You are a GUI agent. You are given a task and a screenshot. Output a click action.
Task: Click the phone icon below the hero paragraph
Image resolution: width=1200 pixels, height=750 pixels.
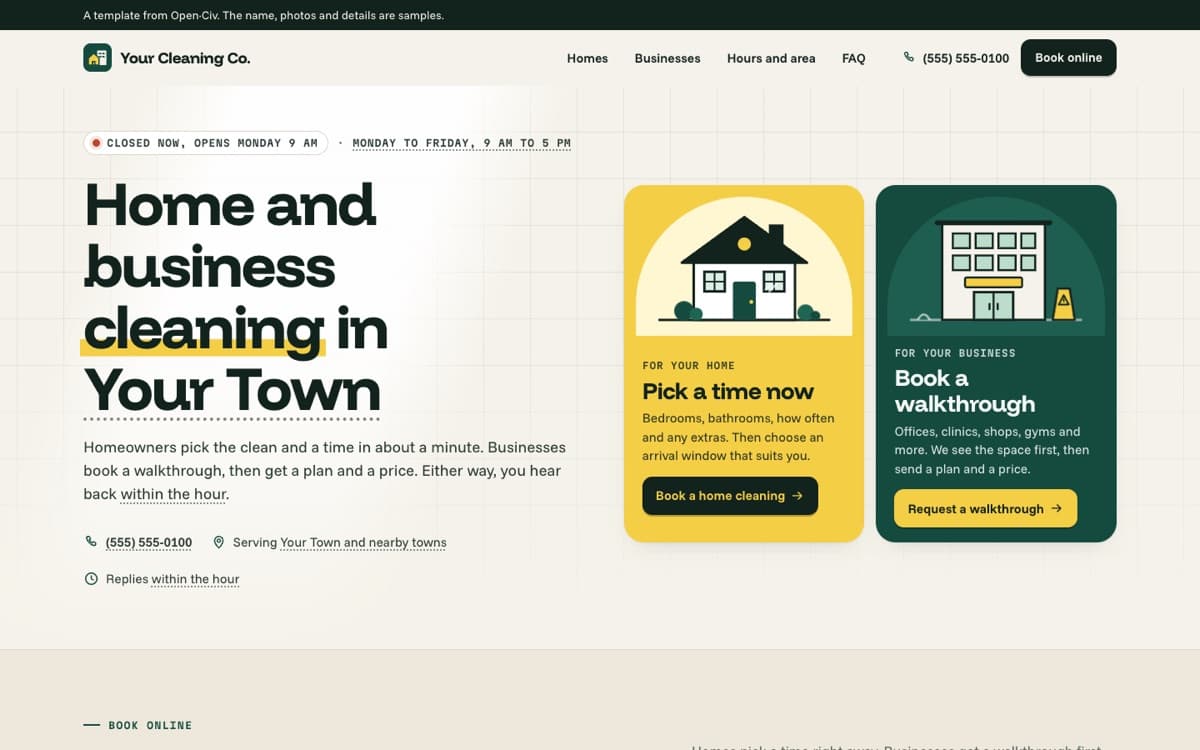pyautogui.click(x=91, y=542)
